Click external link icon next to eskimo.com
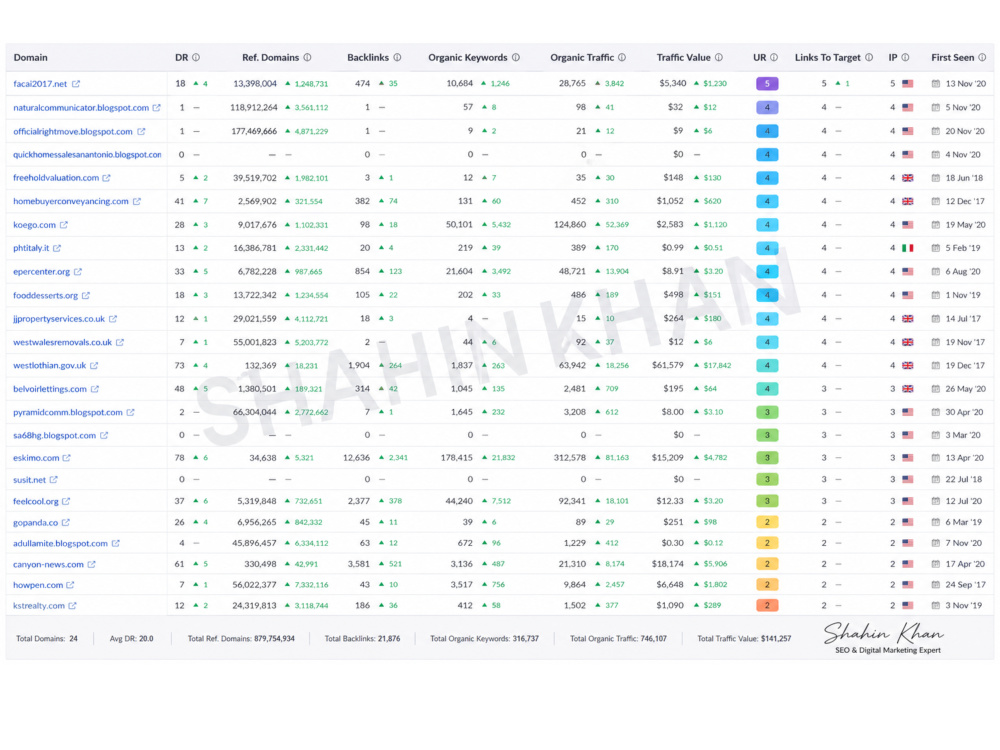The image size is (1000, 750). tap(66, 458)
